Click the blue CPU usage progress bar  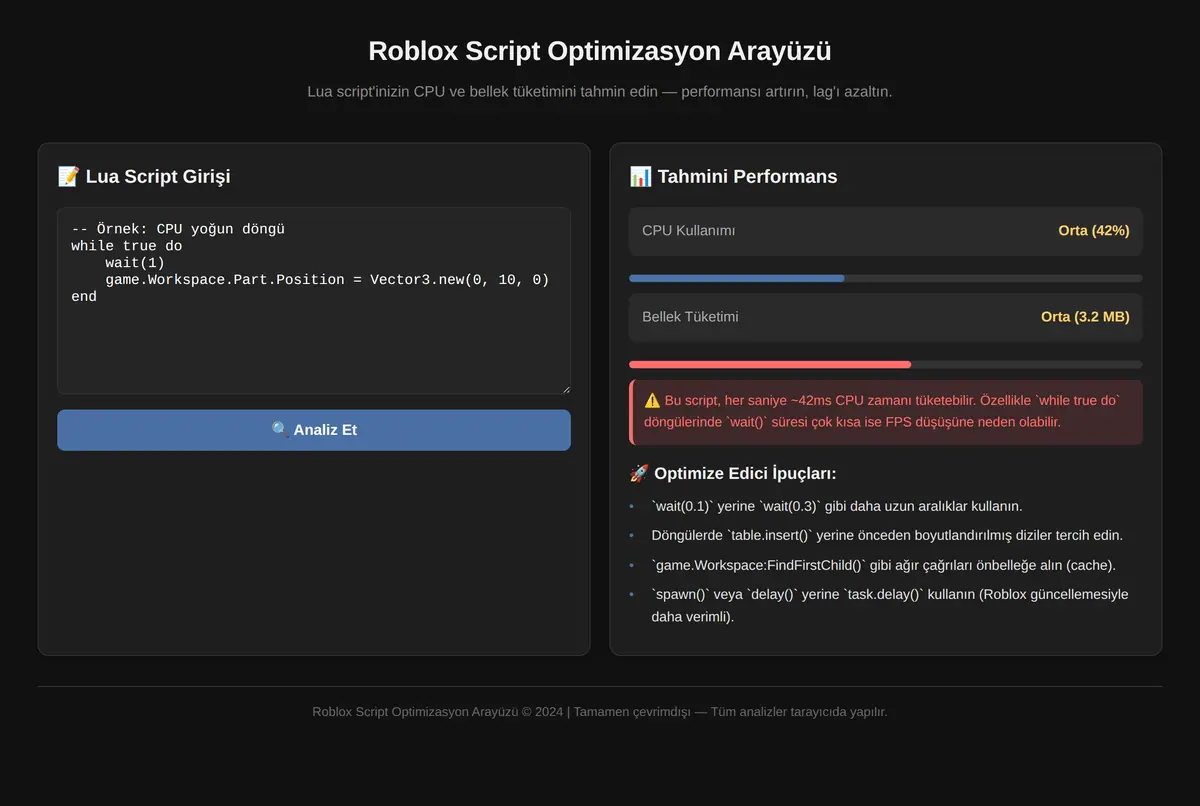click(737, 278)
